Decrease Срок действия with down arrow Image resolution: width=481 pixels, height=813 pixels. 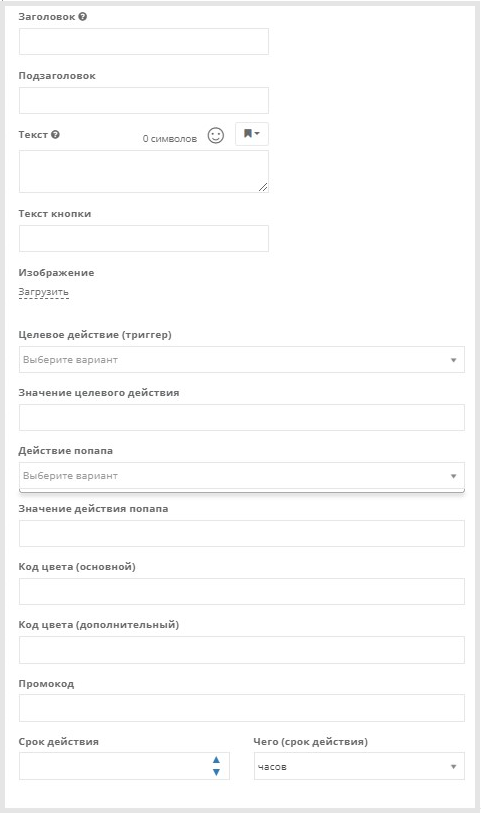(217, 772)
